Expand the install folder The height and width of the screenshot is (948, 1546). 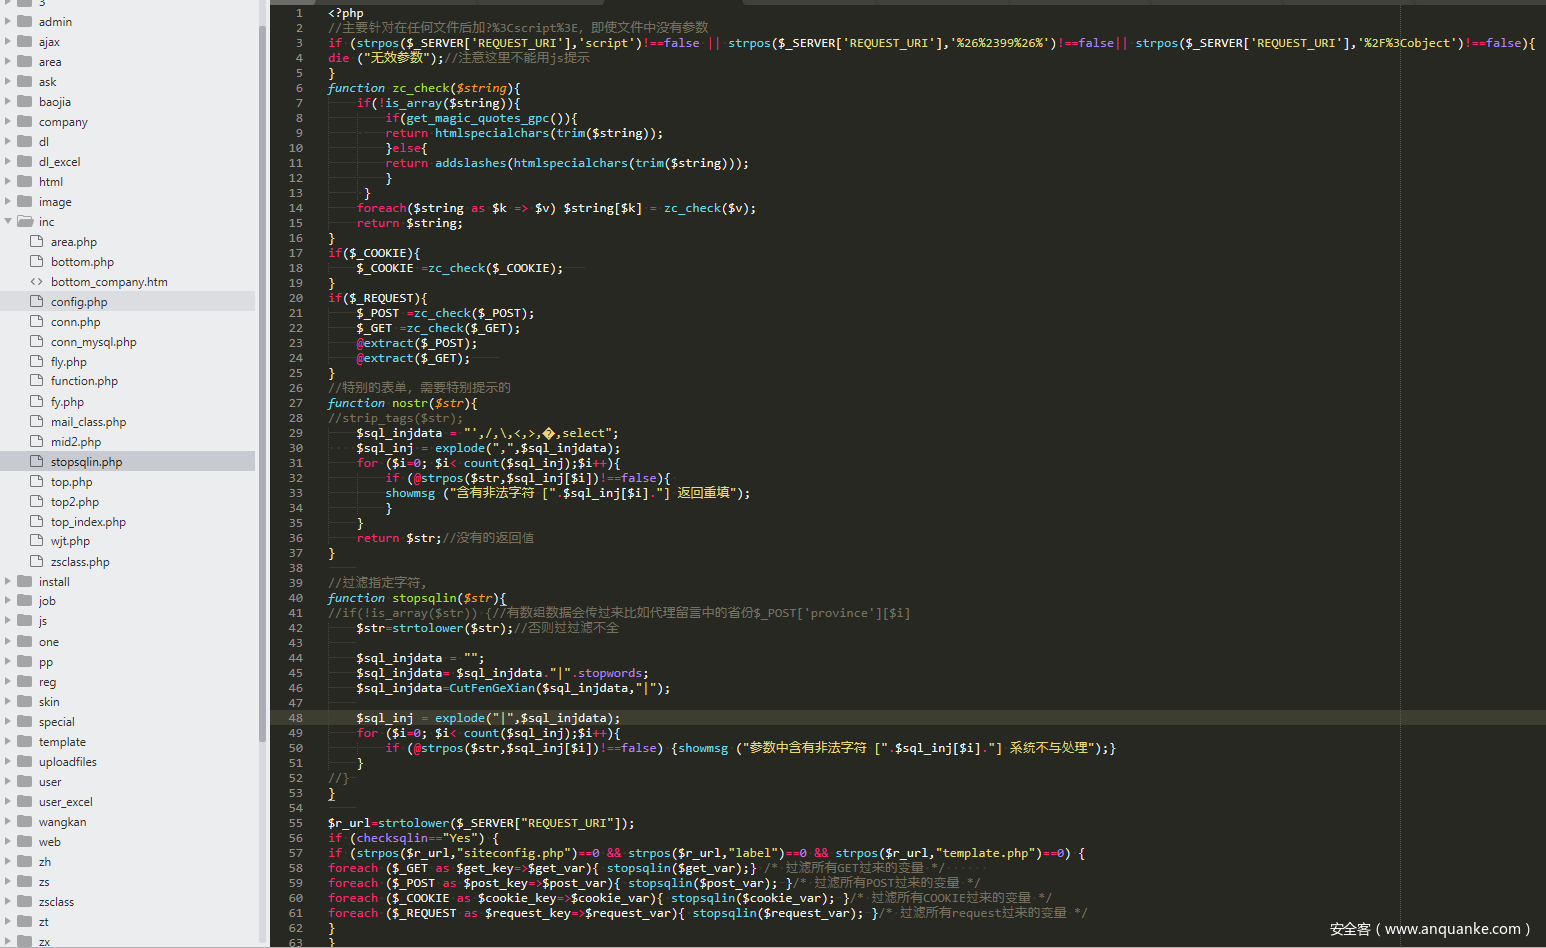(8, 581)
